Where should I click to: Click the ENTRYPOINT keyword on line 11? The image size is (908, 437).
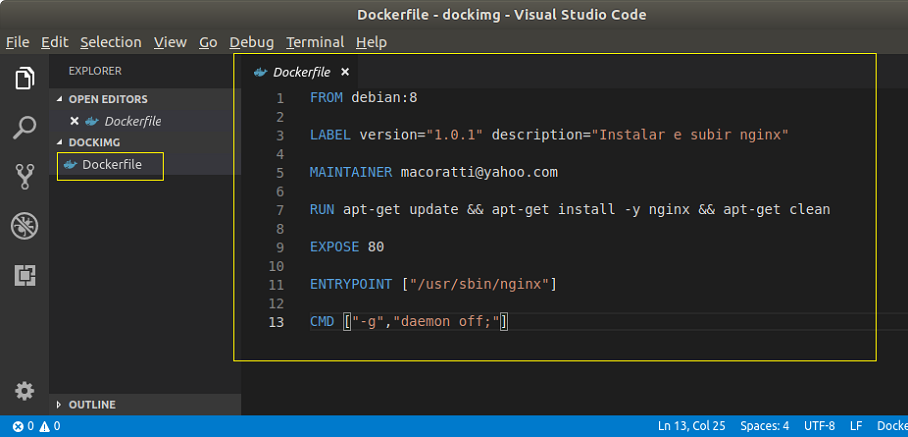click(x=351, y=285)
